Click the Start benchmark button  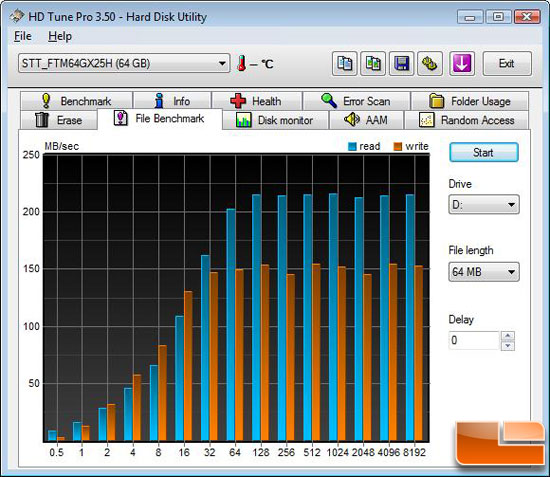click(484, 152)
